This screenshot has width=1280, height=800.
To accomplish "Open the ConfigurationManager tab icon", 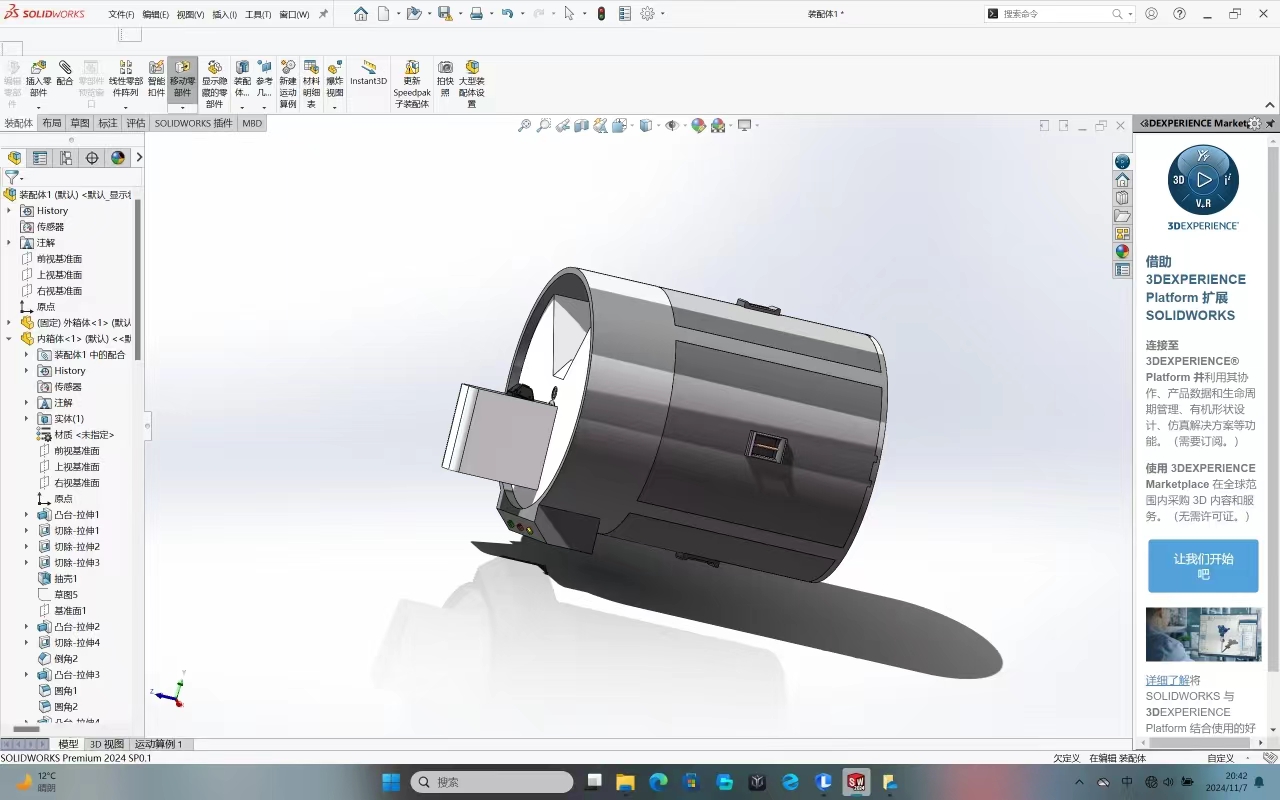I will pyautogui.click(x=66, y=158).
